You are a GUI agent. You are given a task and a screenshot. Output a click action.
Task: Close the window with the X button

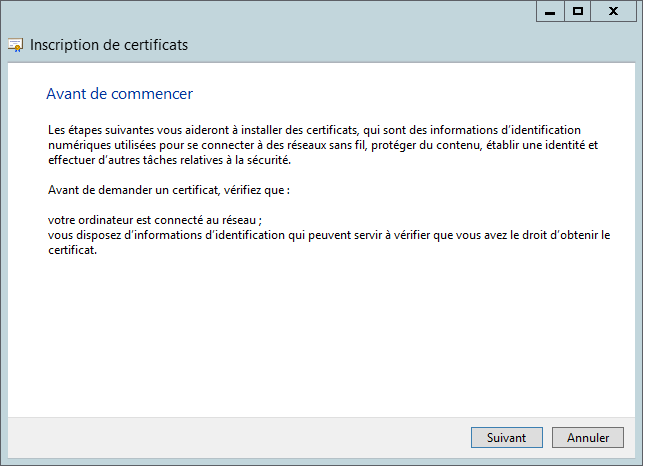tap(614, 11)
